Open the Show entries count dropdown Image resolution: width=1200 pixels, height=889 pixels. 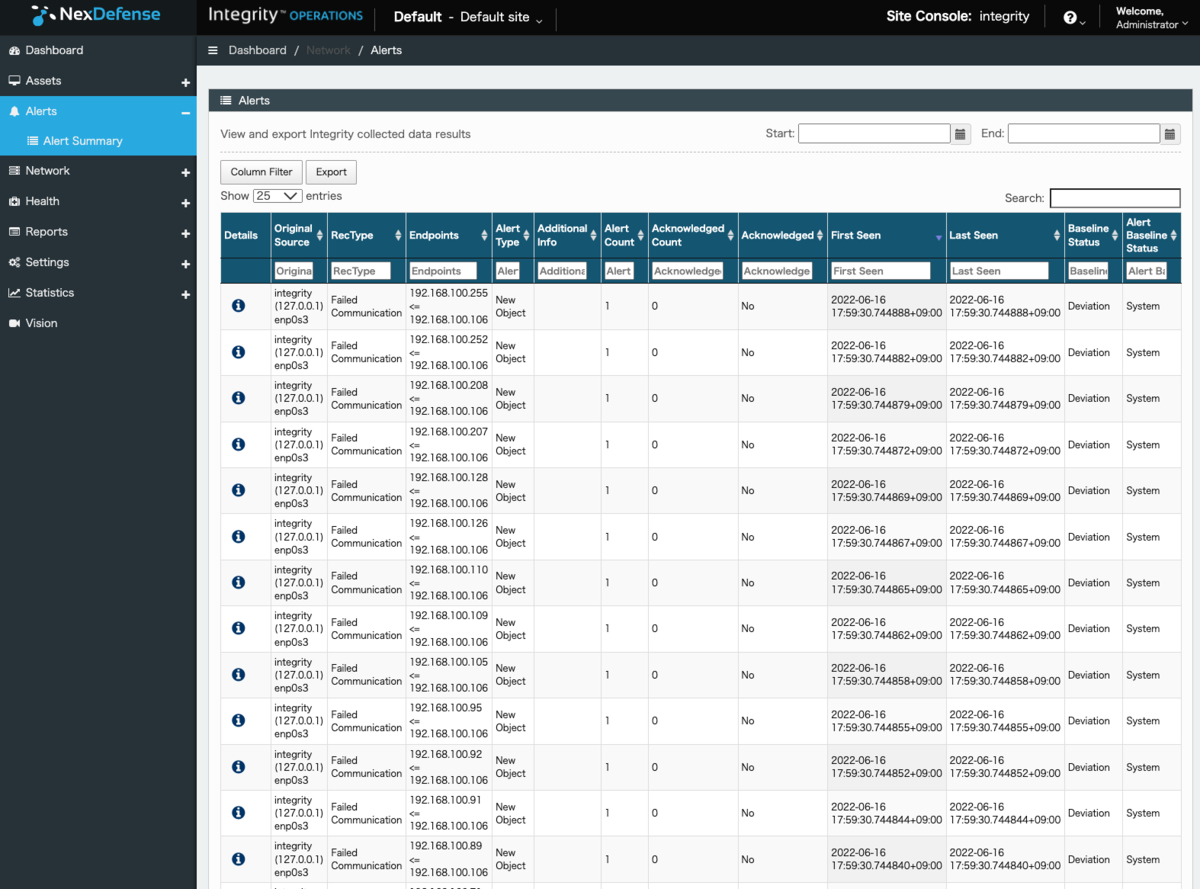(x=277, y=196)
